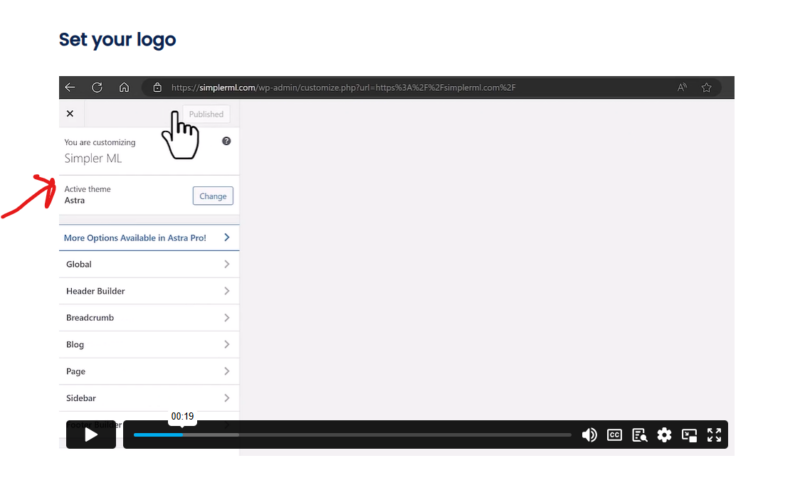Expand the Global settings section

(x=148, y=264)
